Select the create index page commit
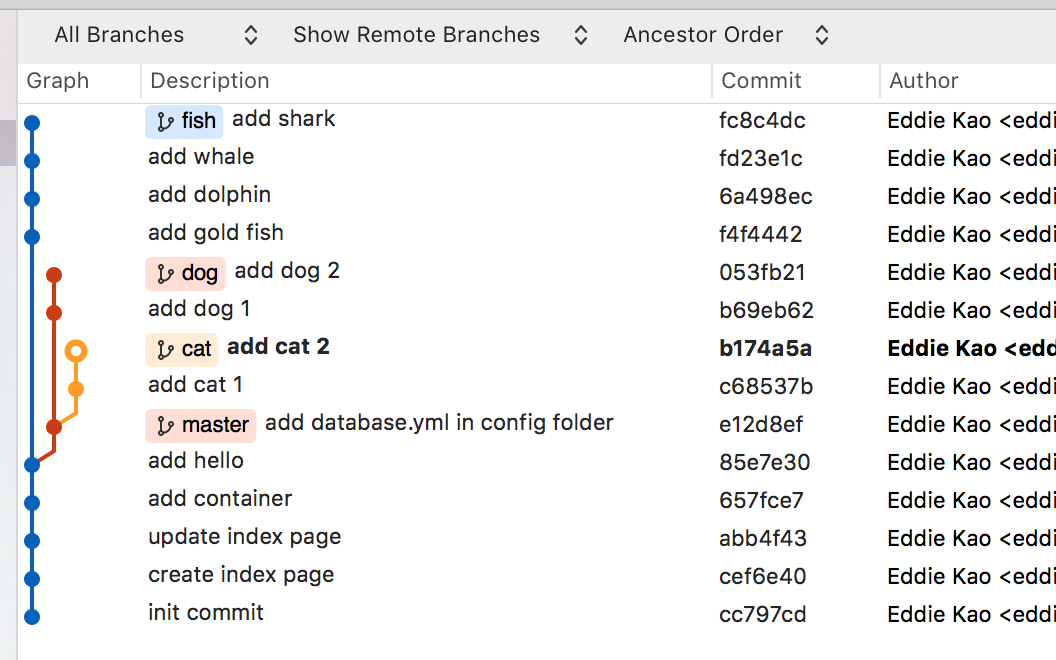1056x660 pixels. (x=241, y=575)
